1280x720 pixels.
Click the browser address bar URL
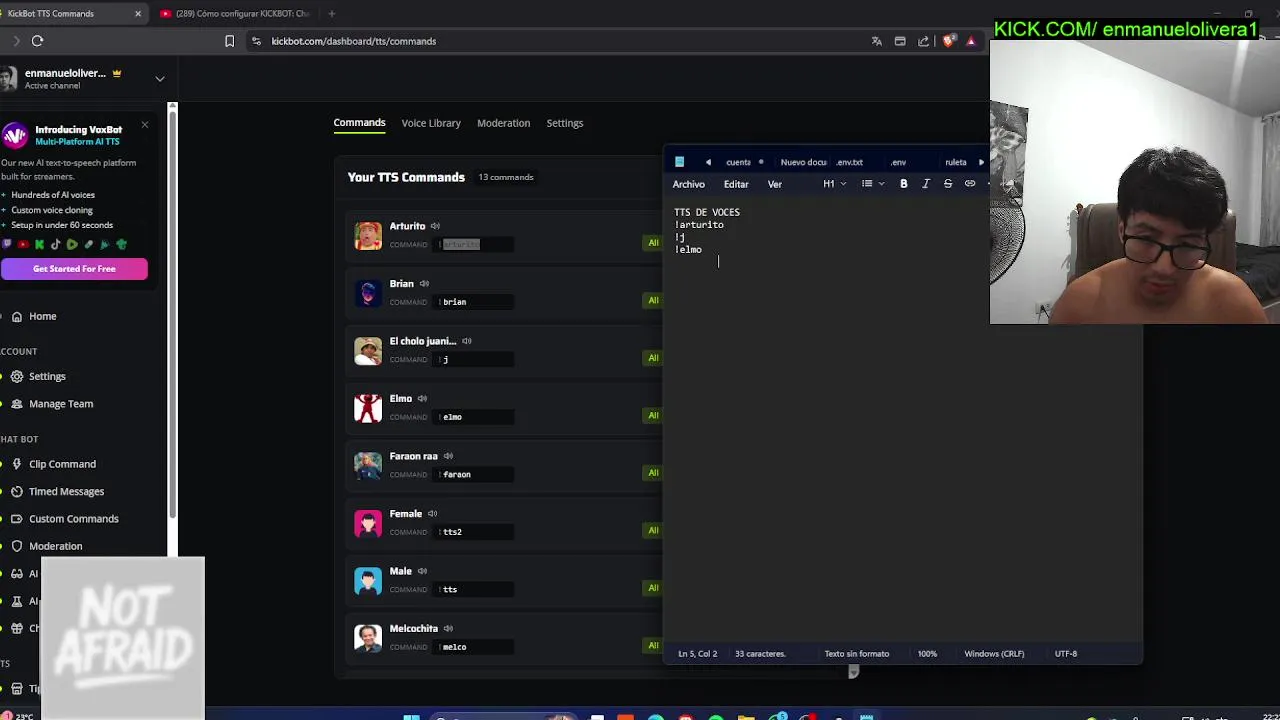tap(354, 41)
